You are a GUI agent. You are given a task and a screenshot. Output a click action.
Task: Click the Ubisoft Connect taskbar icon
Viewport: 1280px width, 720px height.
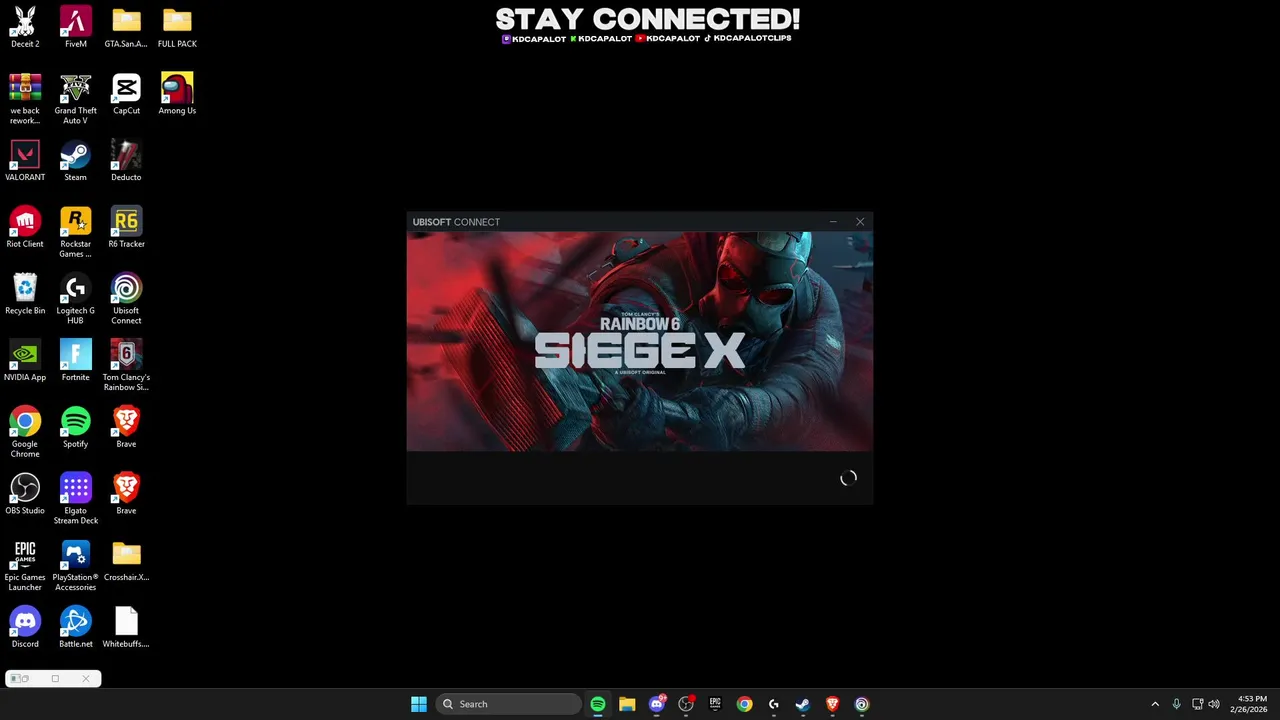pyautogui.click(x=862, y=704)
